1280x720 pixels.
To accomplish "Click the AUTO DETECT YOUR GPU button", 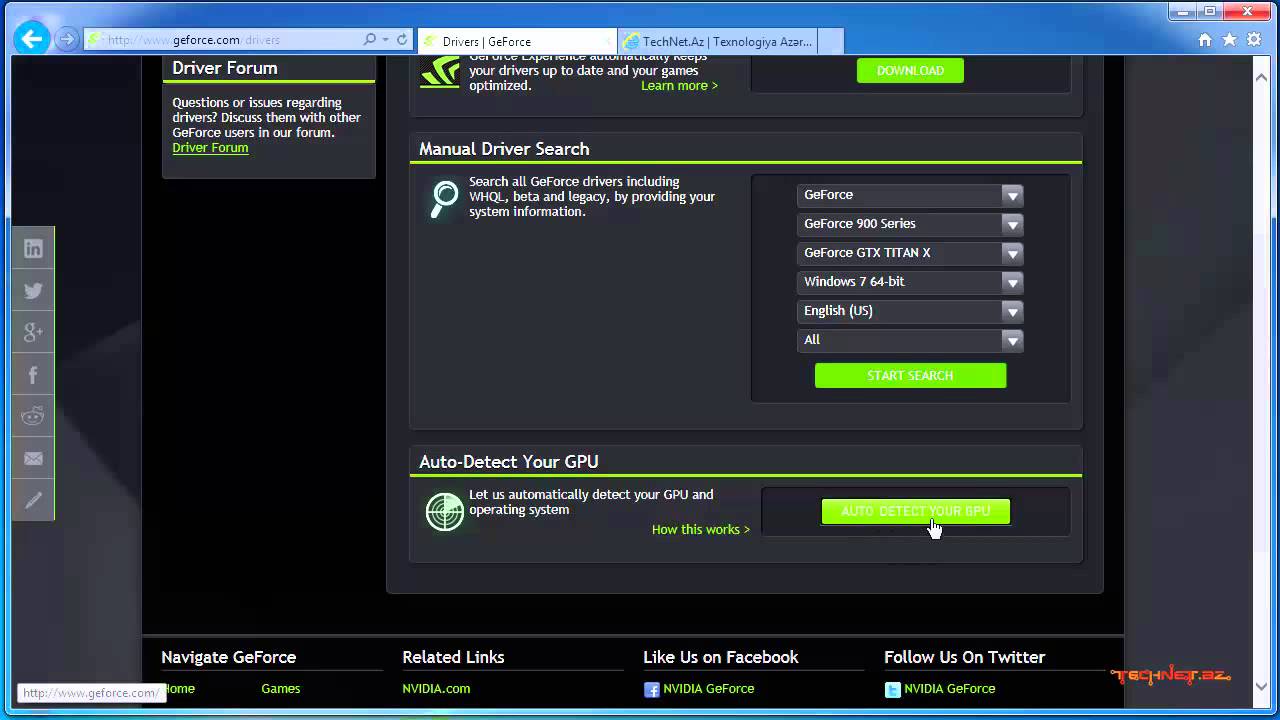I will 915,511.
